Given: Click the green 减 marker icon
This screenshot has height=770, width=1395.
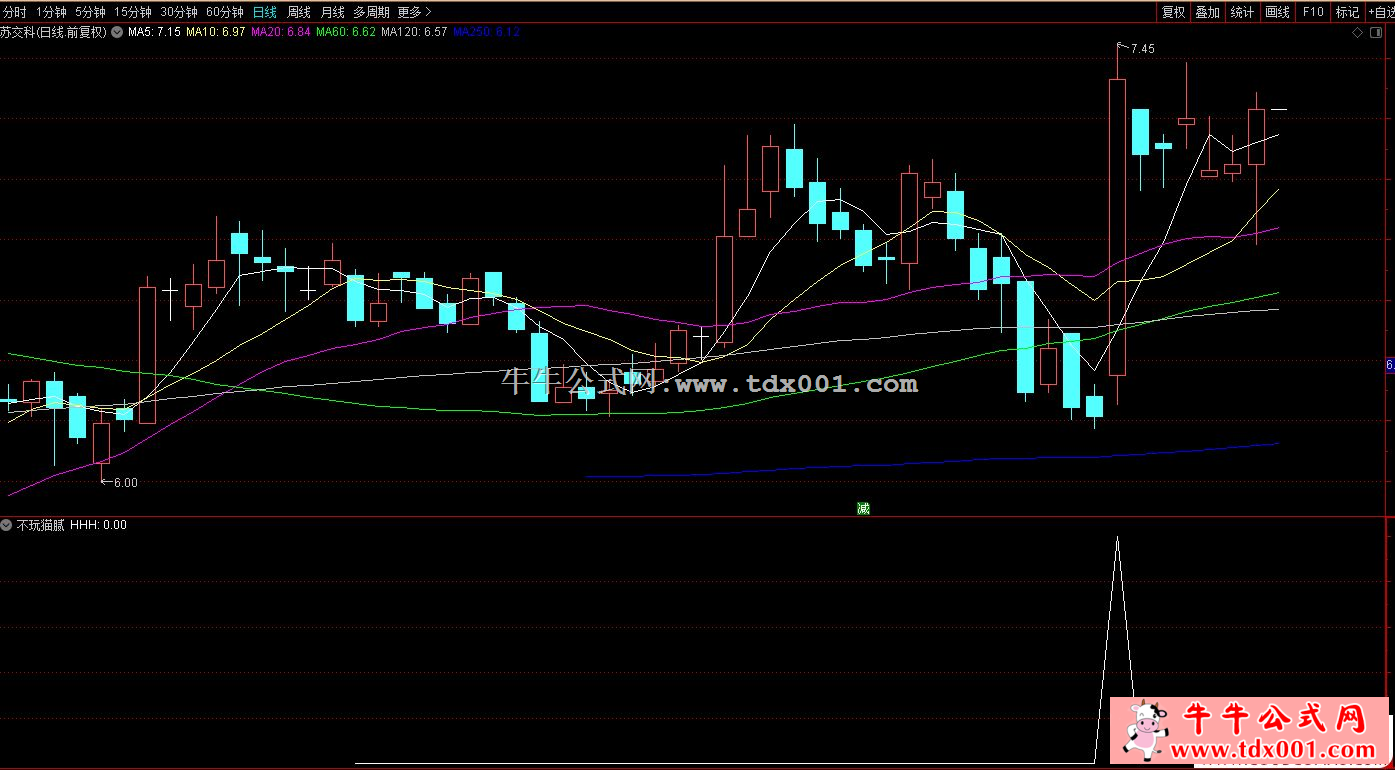Looking at the screenshot, I should [x=863, y=508].
